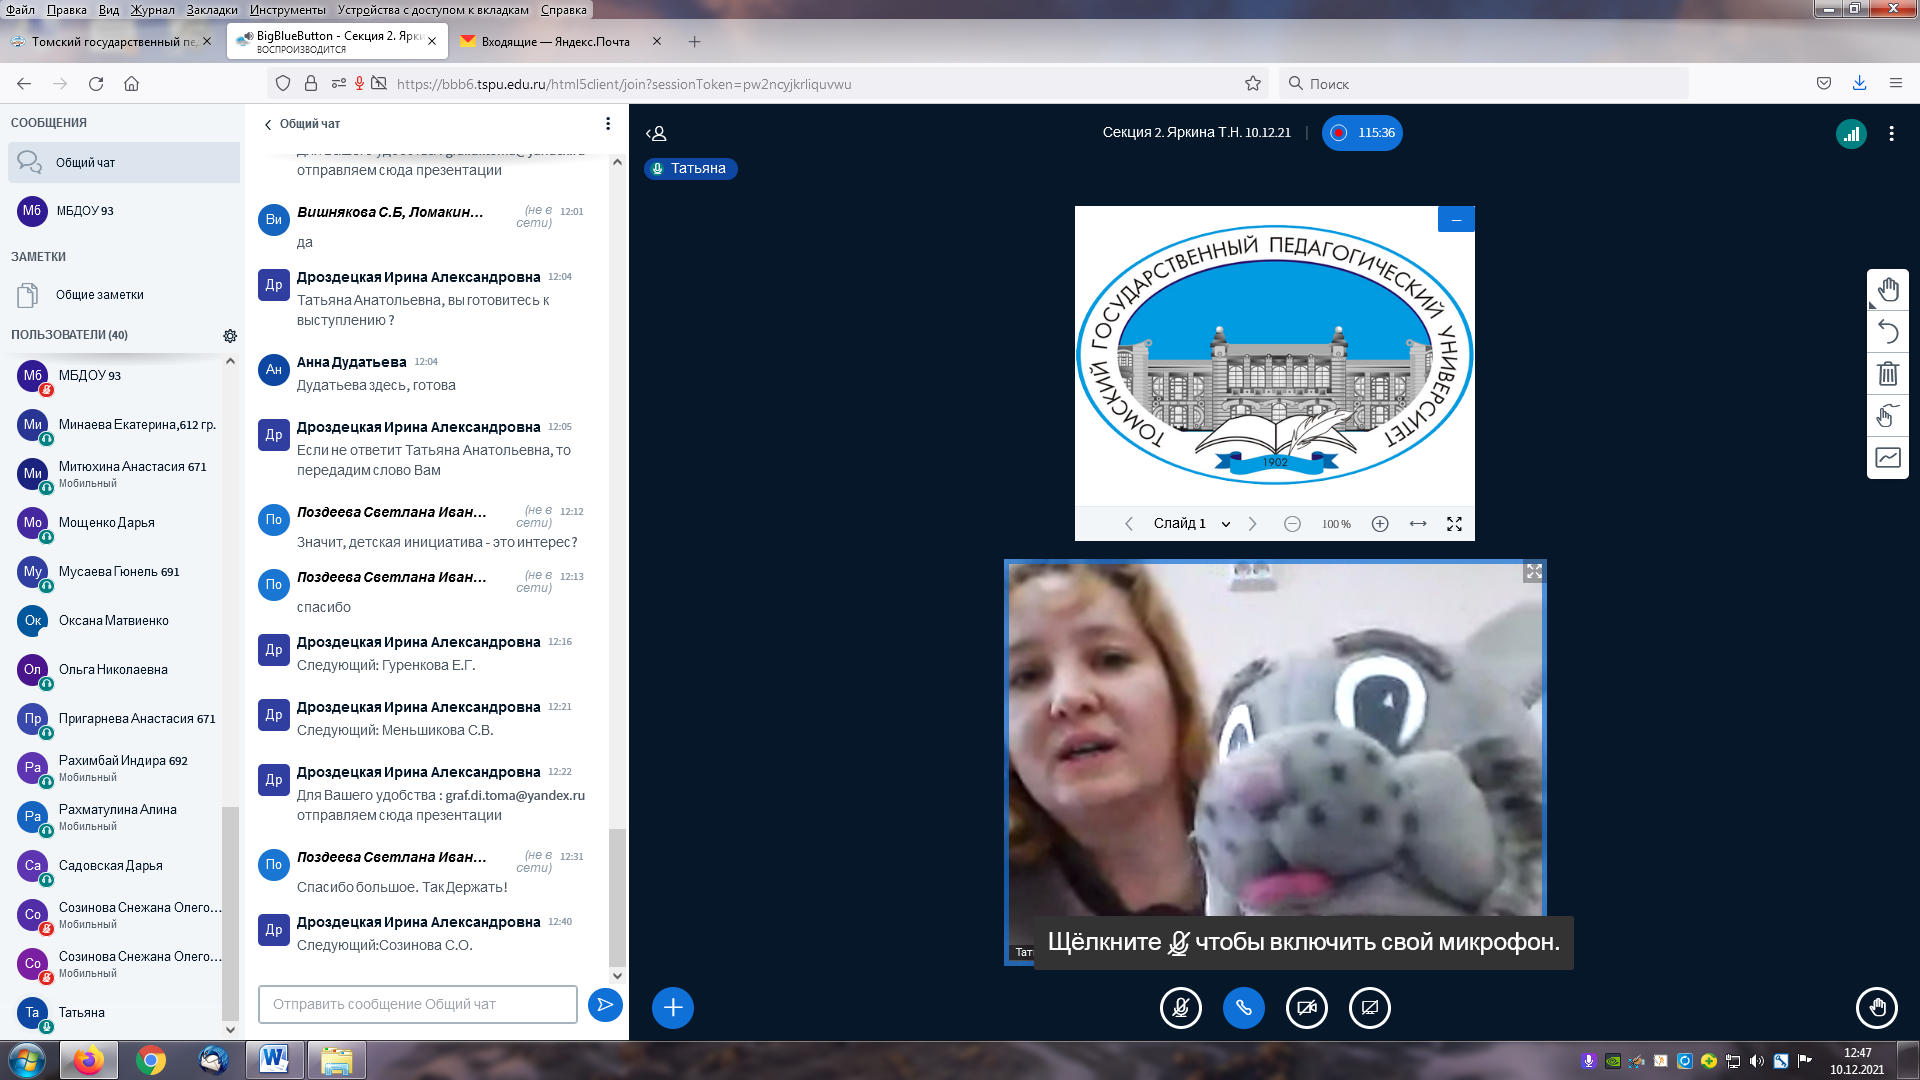
Task: Click the recording indicator 115:36
Action: click(1362, 133)
